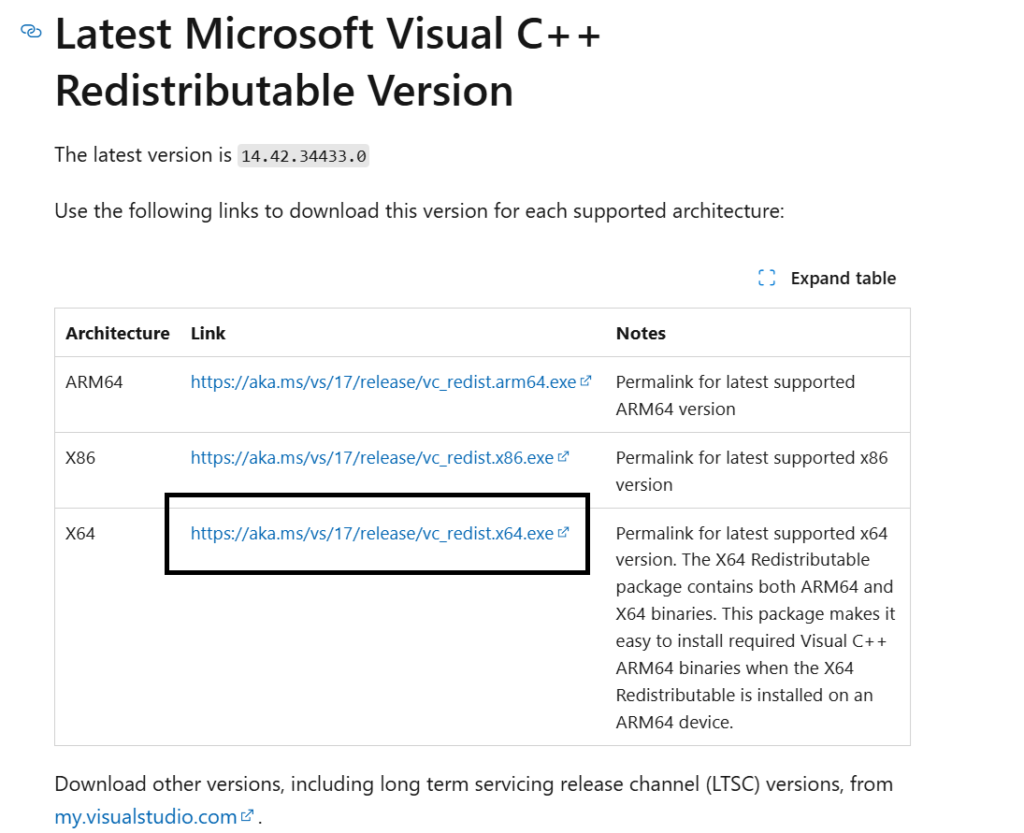Visit the my.visualstudio.com link
Viewport: 1024px width, 833px height.
click(146, 817)
